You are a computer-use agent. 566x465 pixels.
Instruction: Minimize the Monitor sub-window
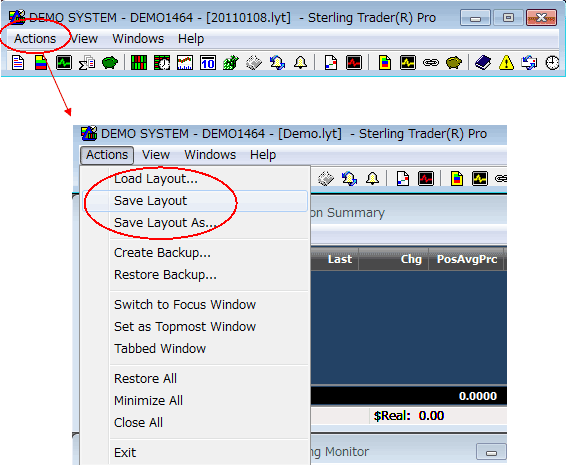[491, 452]
